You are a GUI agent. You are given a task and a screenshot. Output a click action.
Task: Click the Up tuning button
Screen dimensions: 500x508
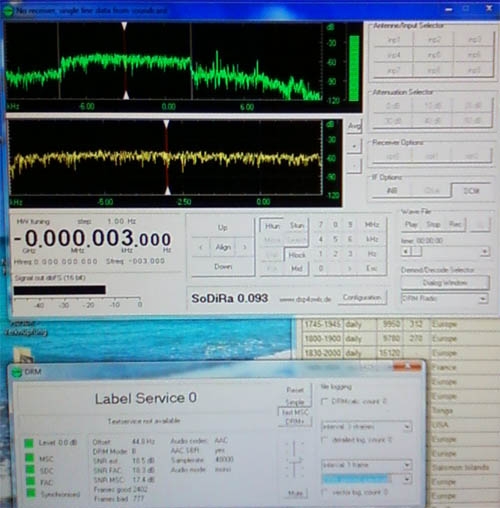tap(223, 228)
